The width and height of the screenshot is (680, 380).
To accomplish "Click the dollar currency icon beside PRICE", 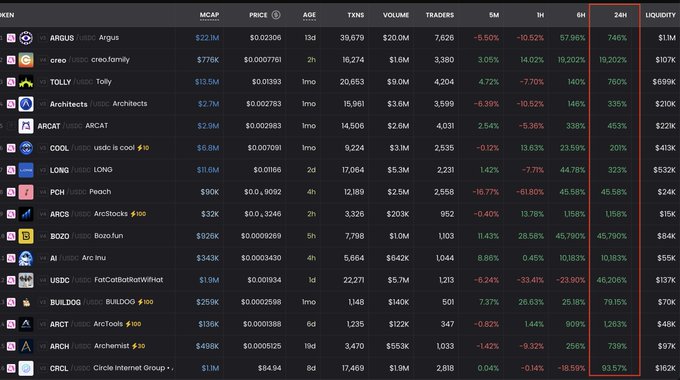I will click(x=276, y=15).
